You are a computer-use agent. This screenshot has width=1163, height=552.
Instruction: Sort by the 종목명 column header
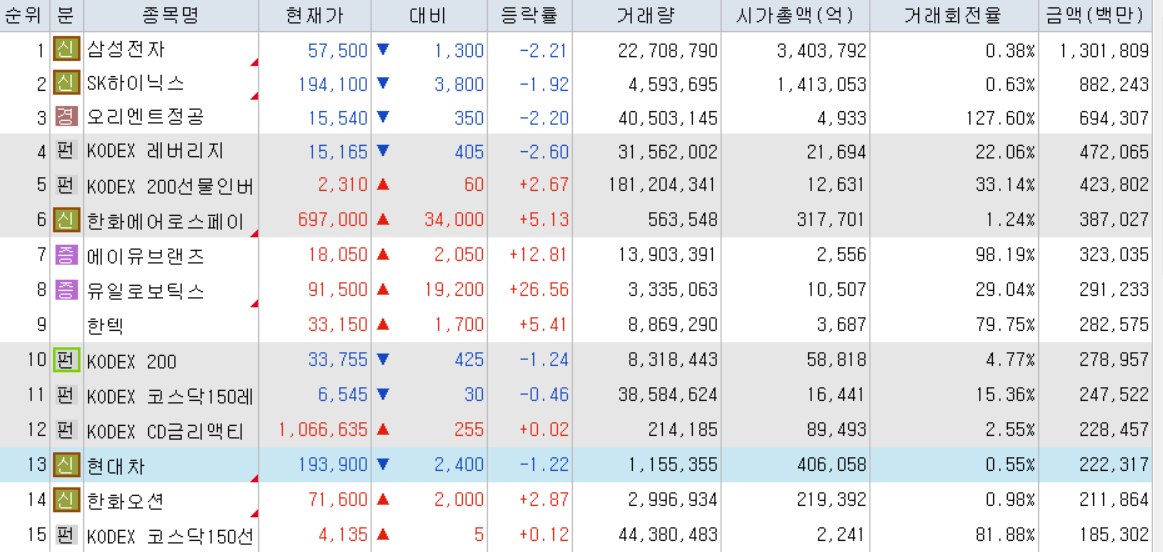171,16
